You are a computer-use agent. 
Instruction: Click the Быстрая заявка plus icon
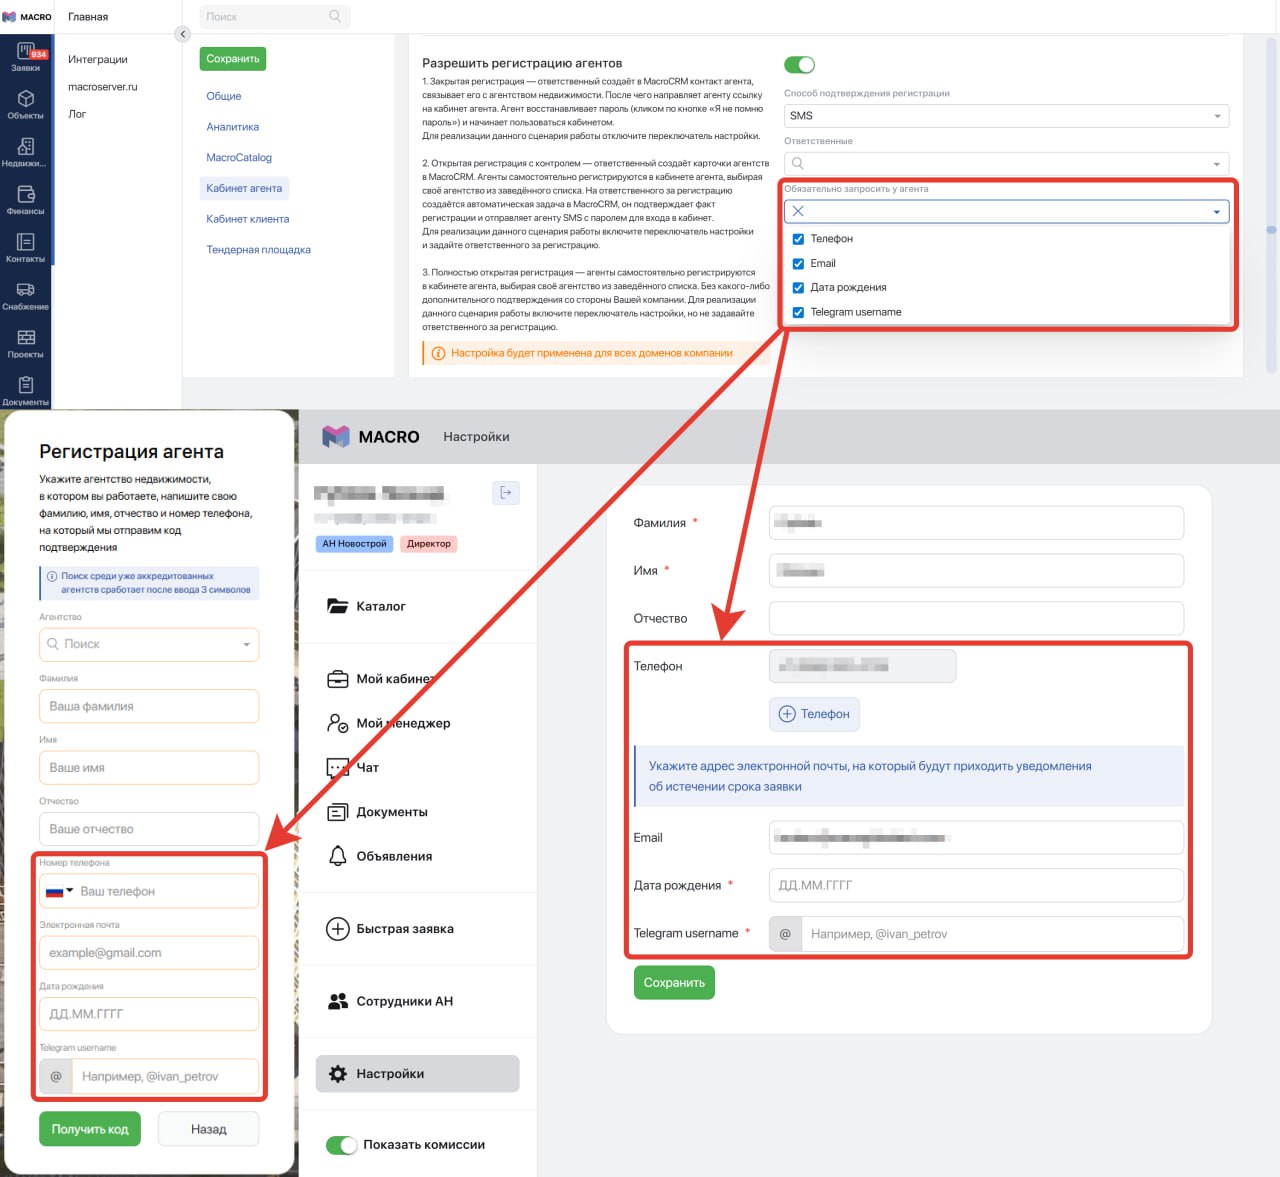click(338, 929)
